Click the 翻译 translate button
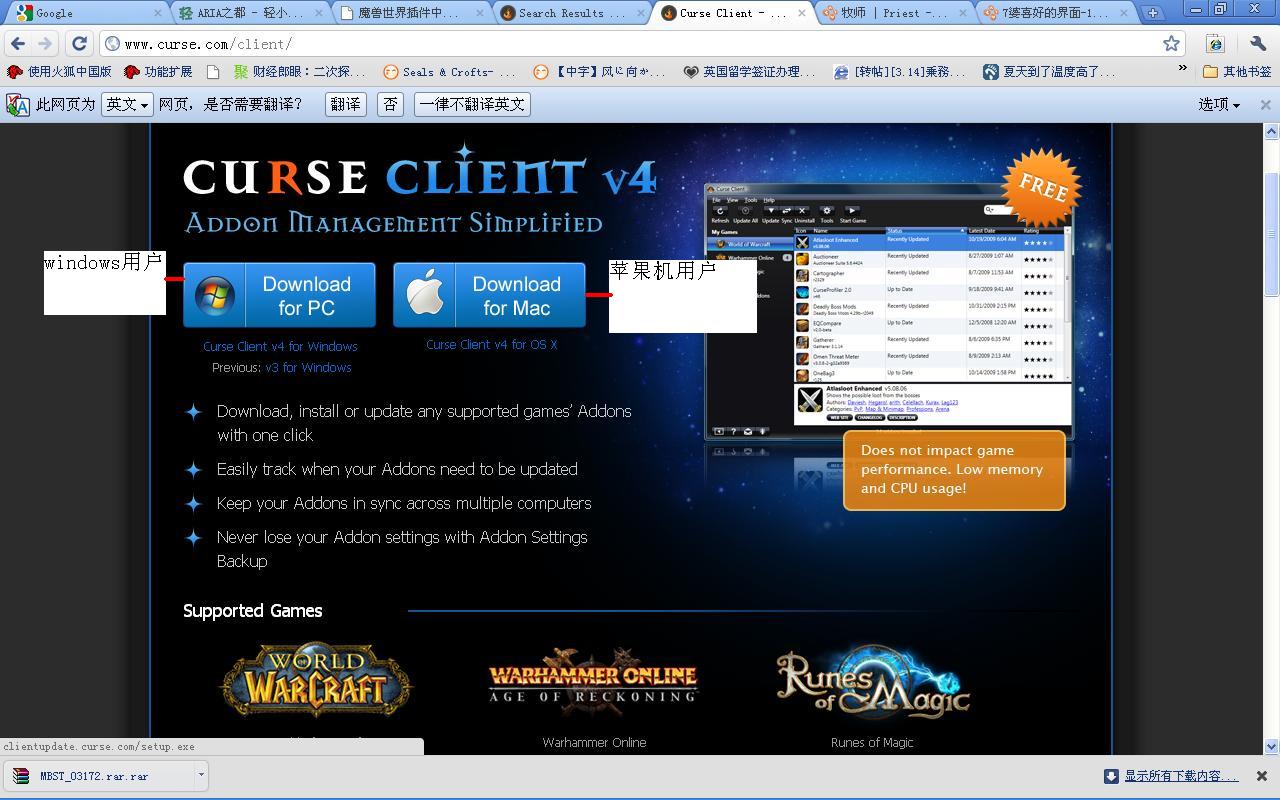This screenshot has width=1280, height=800. click(x=346, y=104)
